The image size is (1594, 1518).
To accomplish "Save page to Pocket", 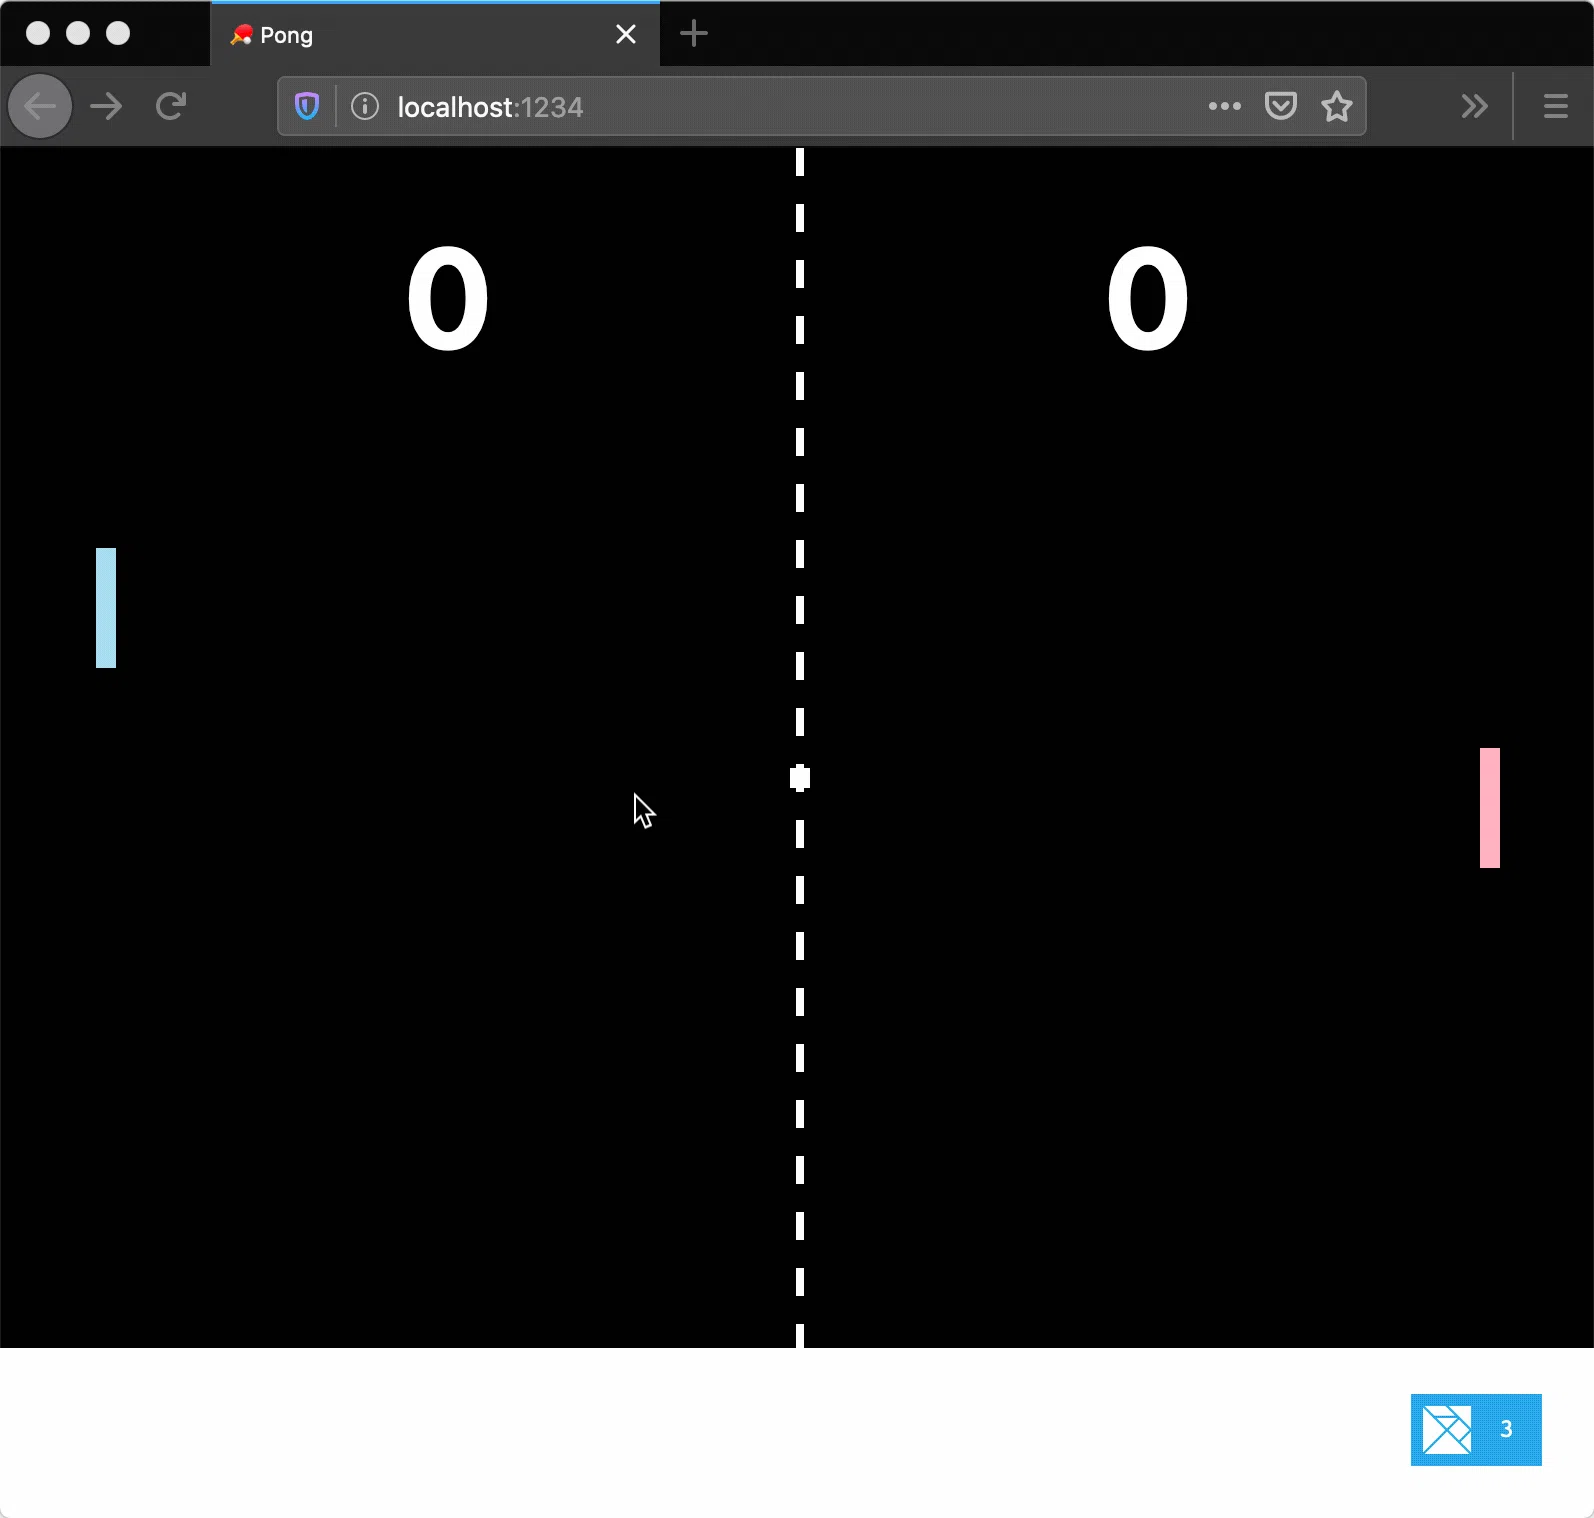I will tap(1280, 106).
